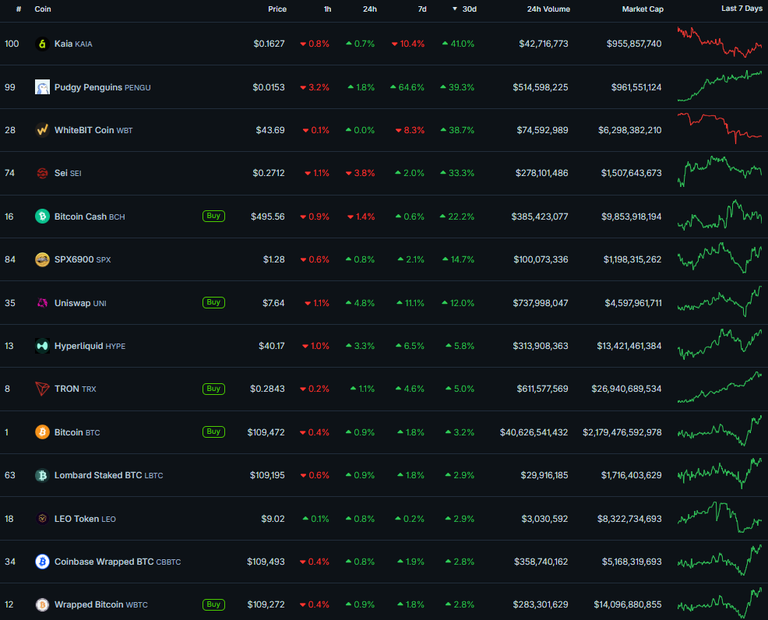The image size is (768, 620).
Task: Open Pudgy Penguins' green 7-day sparkline
Action: [720, 86]
